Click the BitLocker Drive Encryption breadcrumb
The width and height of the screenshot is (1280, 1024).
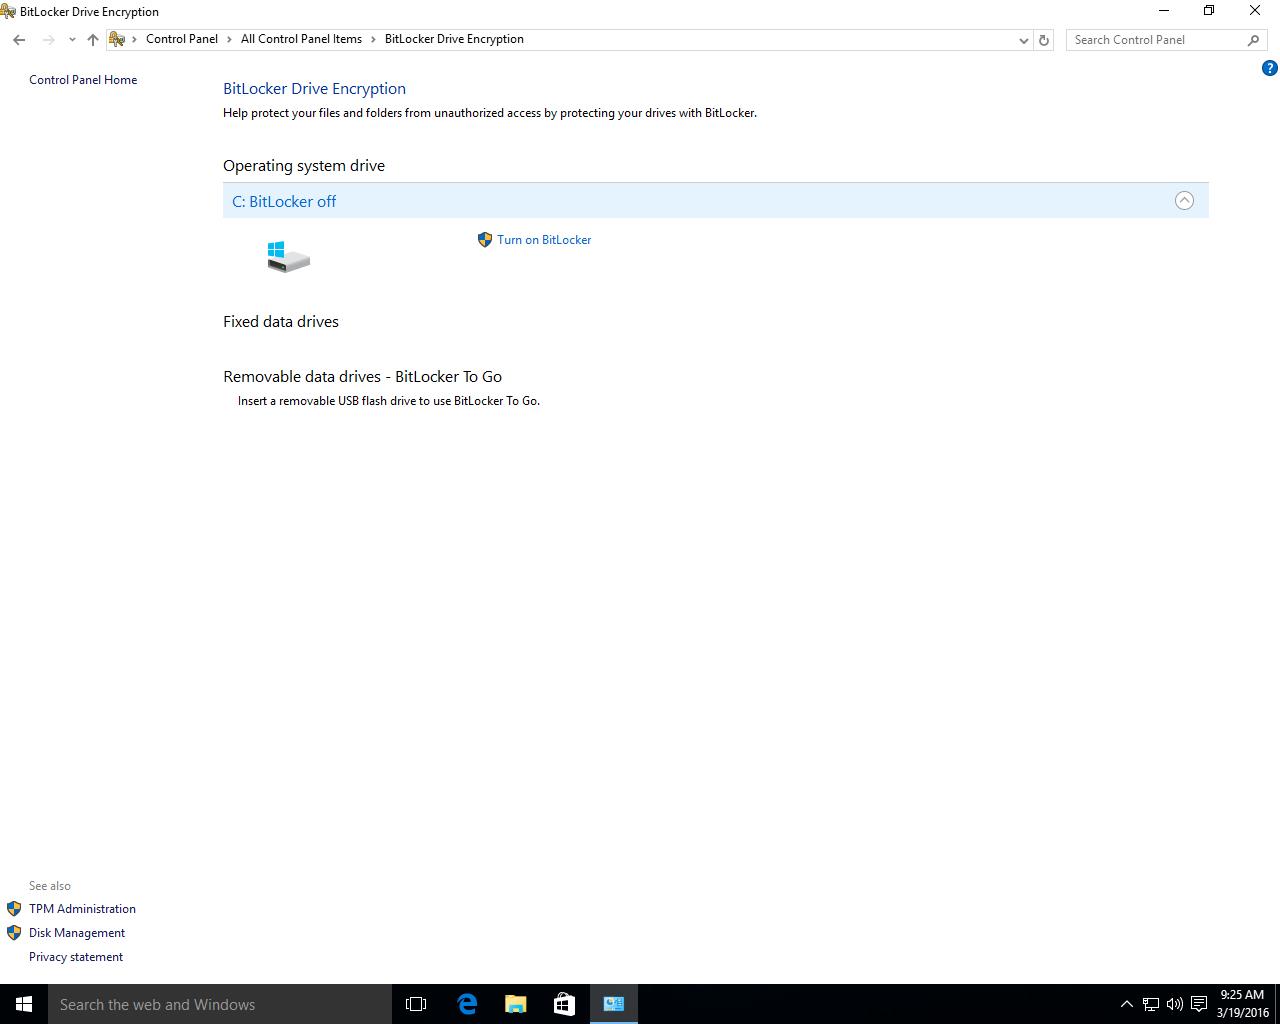tap(454, 39)
